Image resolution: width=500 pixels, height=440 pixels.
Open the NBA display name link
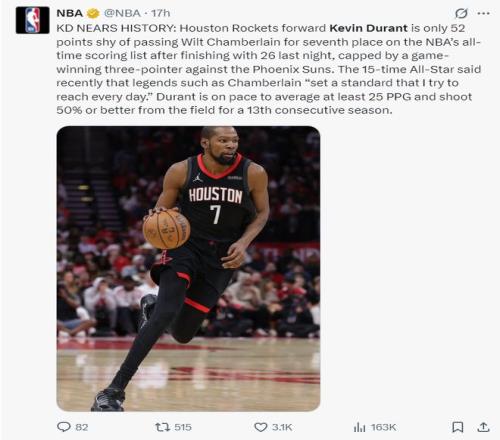click(x=70, y=13)
